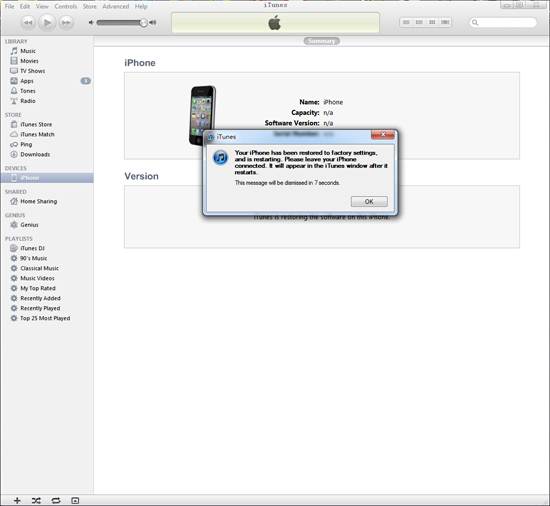550x506 pixels.
Task: Show the artwork viewer icon
Action: [75, 500]
